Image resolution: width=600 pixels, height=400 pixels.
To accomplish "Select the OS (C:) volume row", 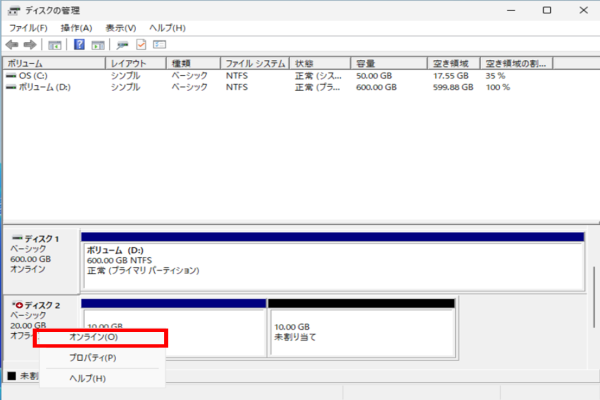I will pyautogui.click(x=30, y=75).
